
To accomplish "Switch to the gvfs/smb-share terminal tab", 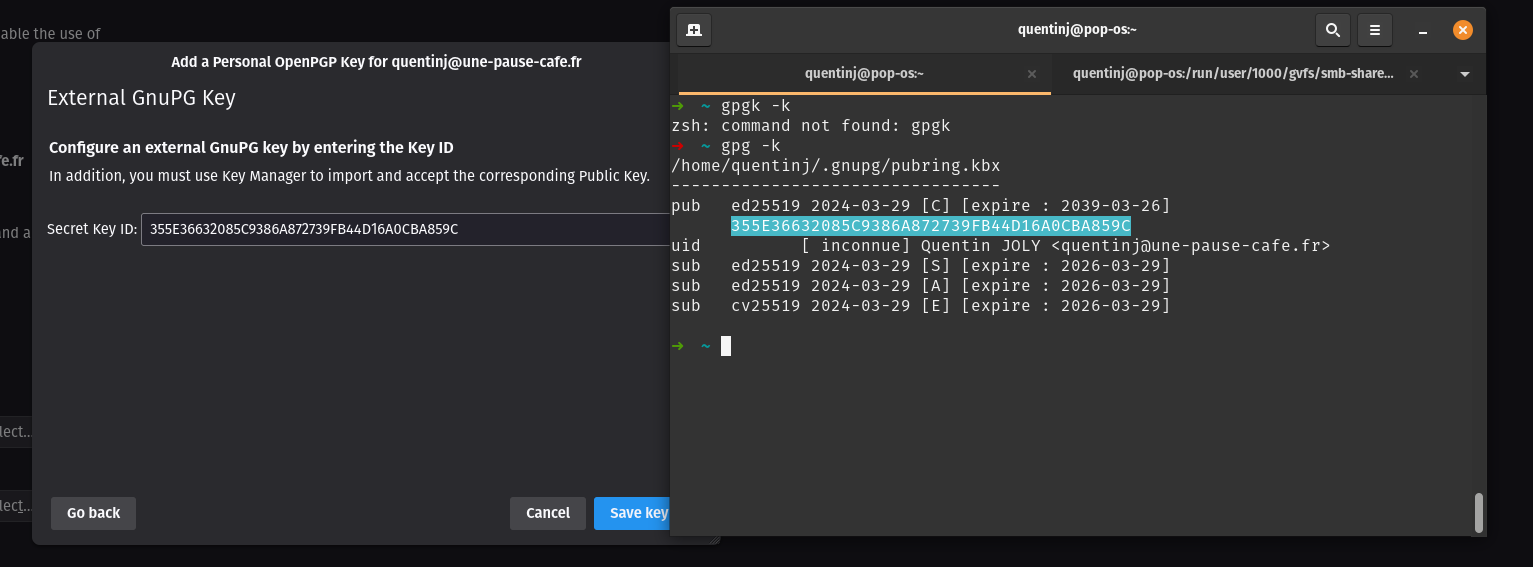I will click(1232, 74).
